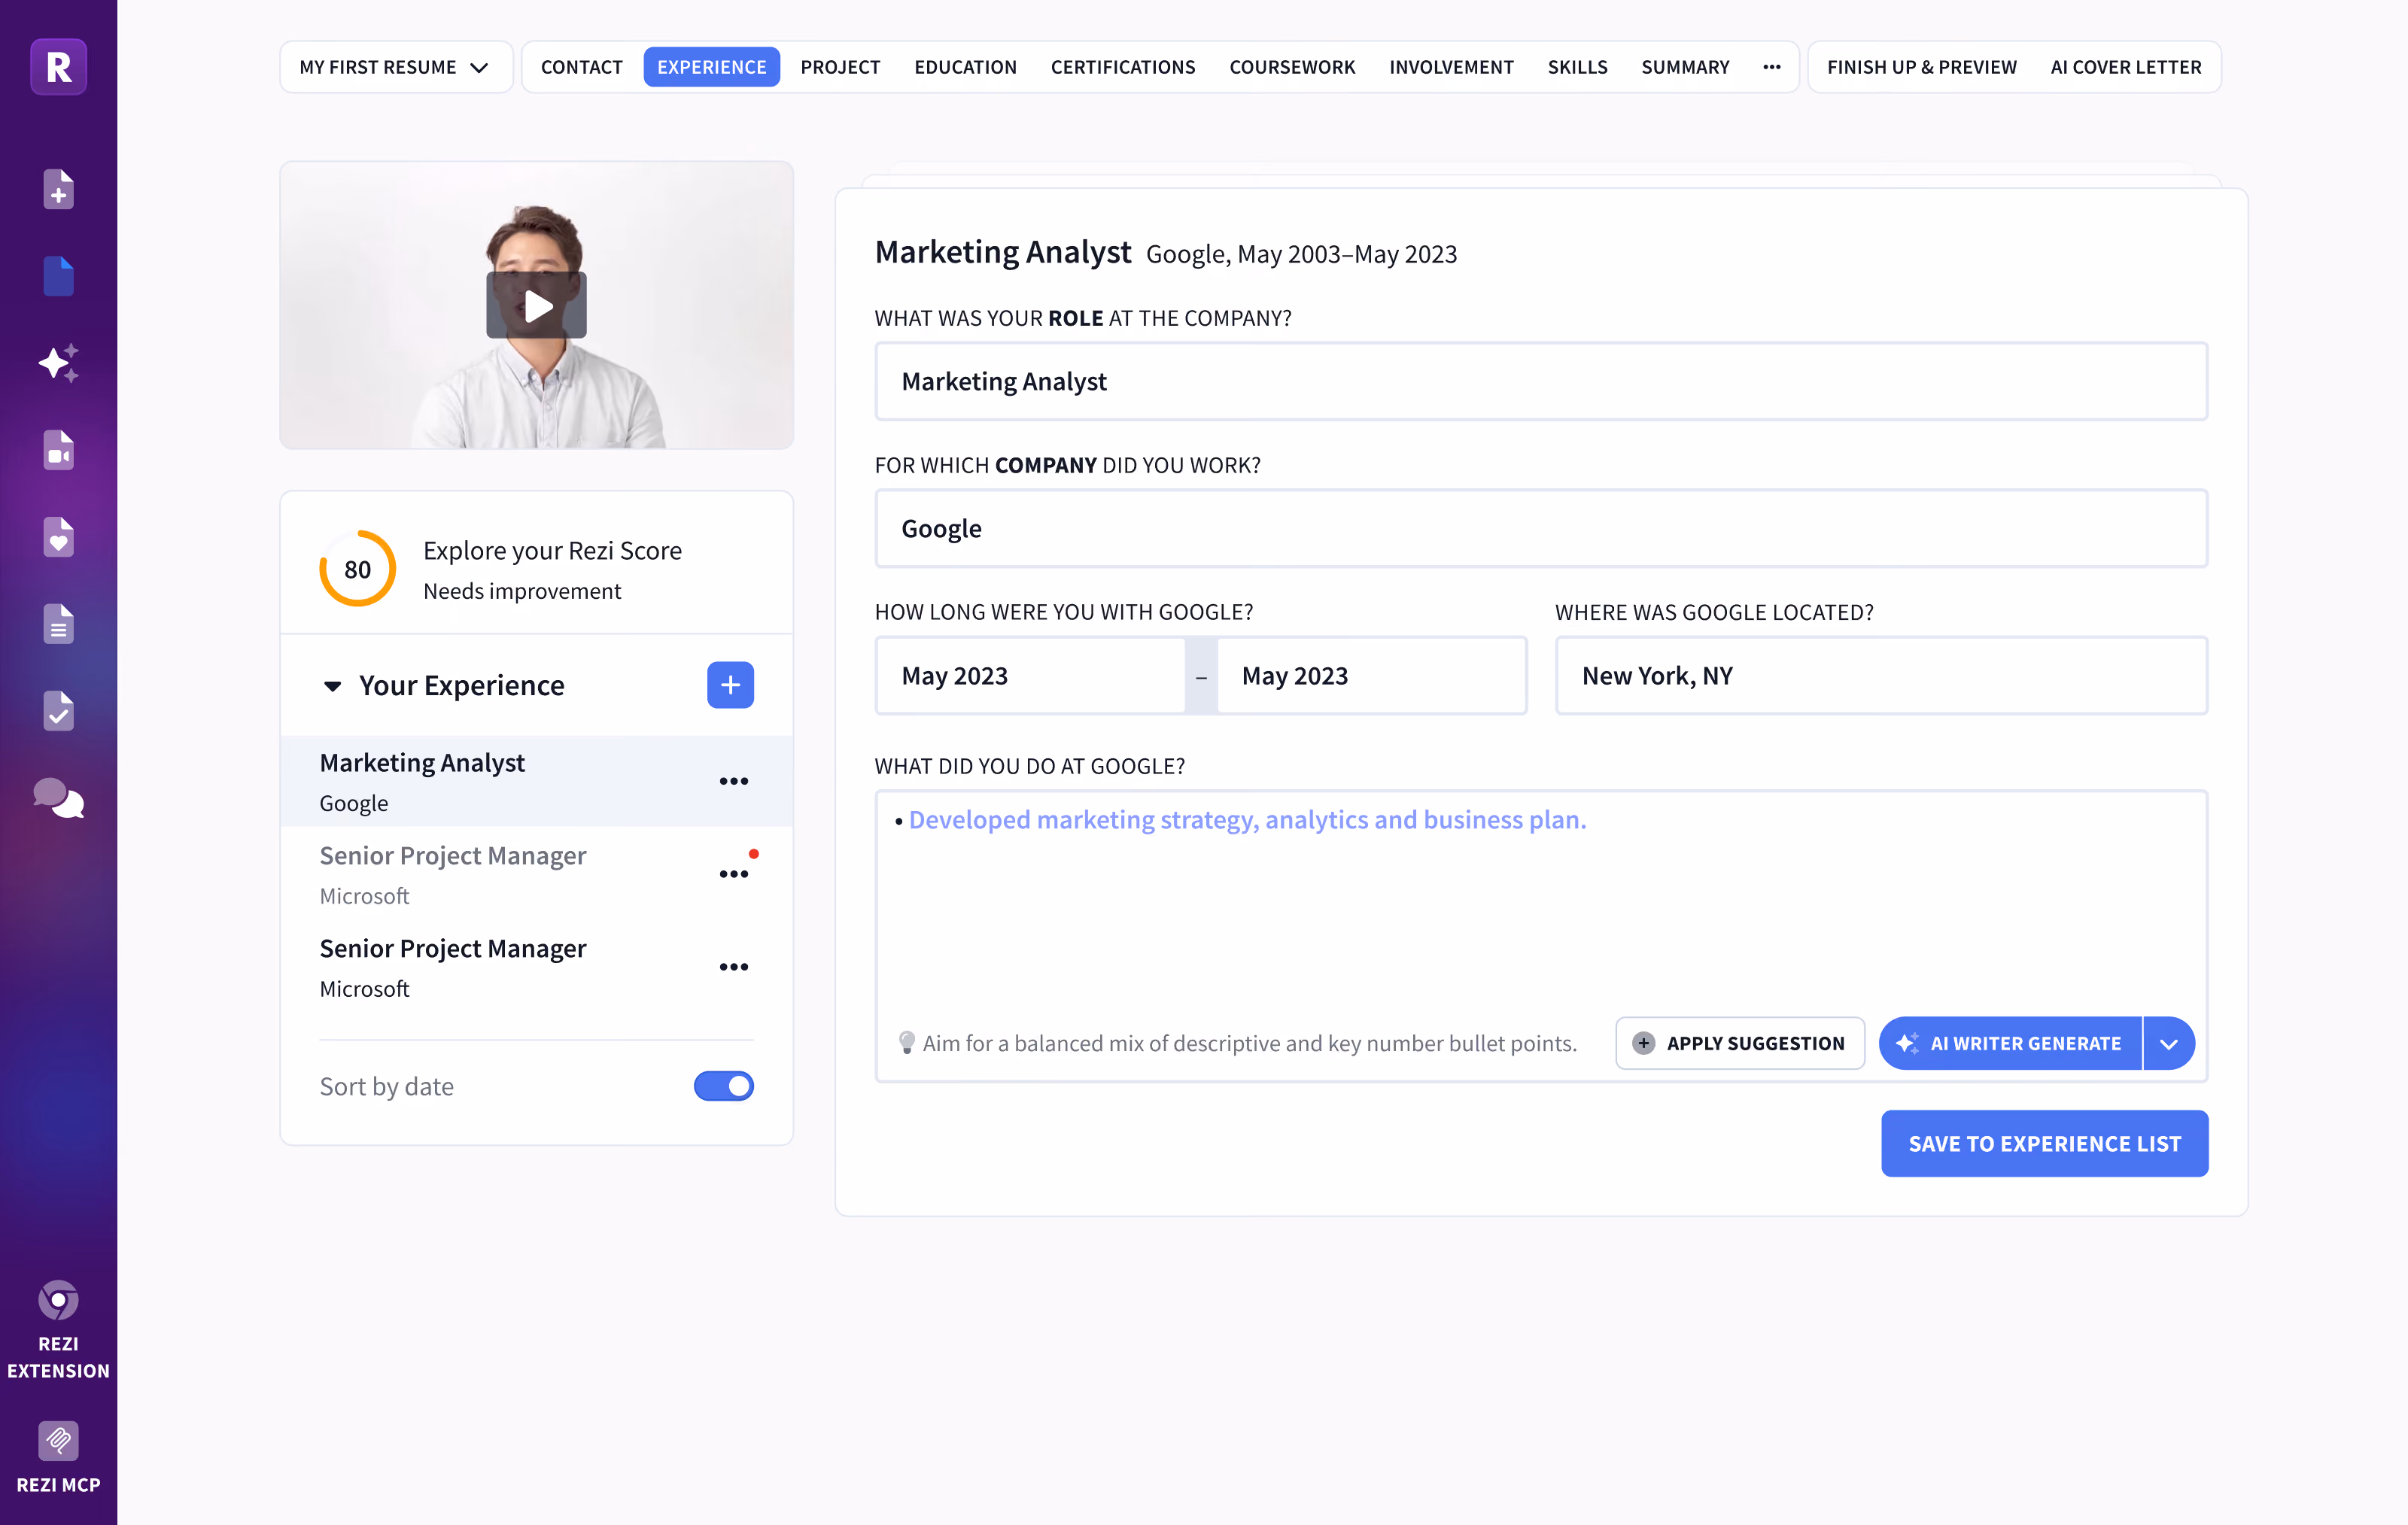Go to the Involvement tab
Image resolution: width=2408 pixels, height=1525 pixels.
pyautogui.click(x=1451, y=67)
